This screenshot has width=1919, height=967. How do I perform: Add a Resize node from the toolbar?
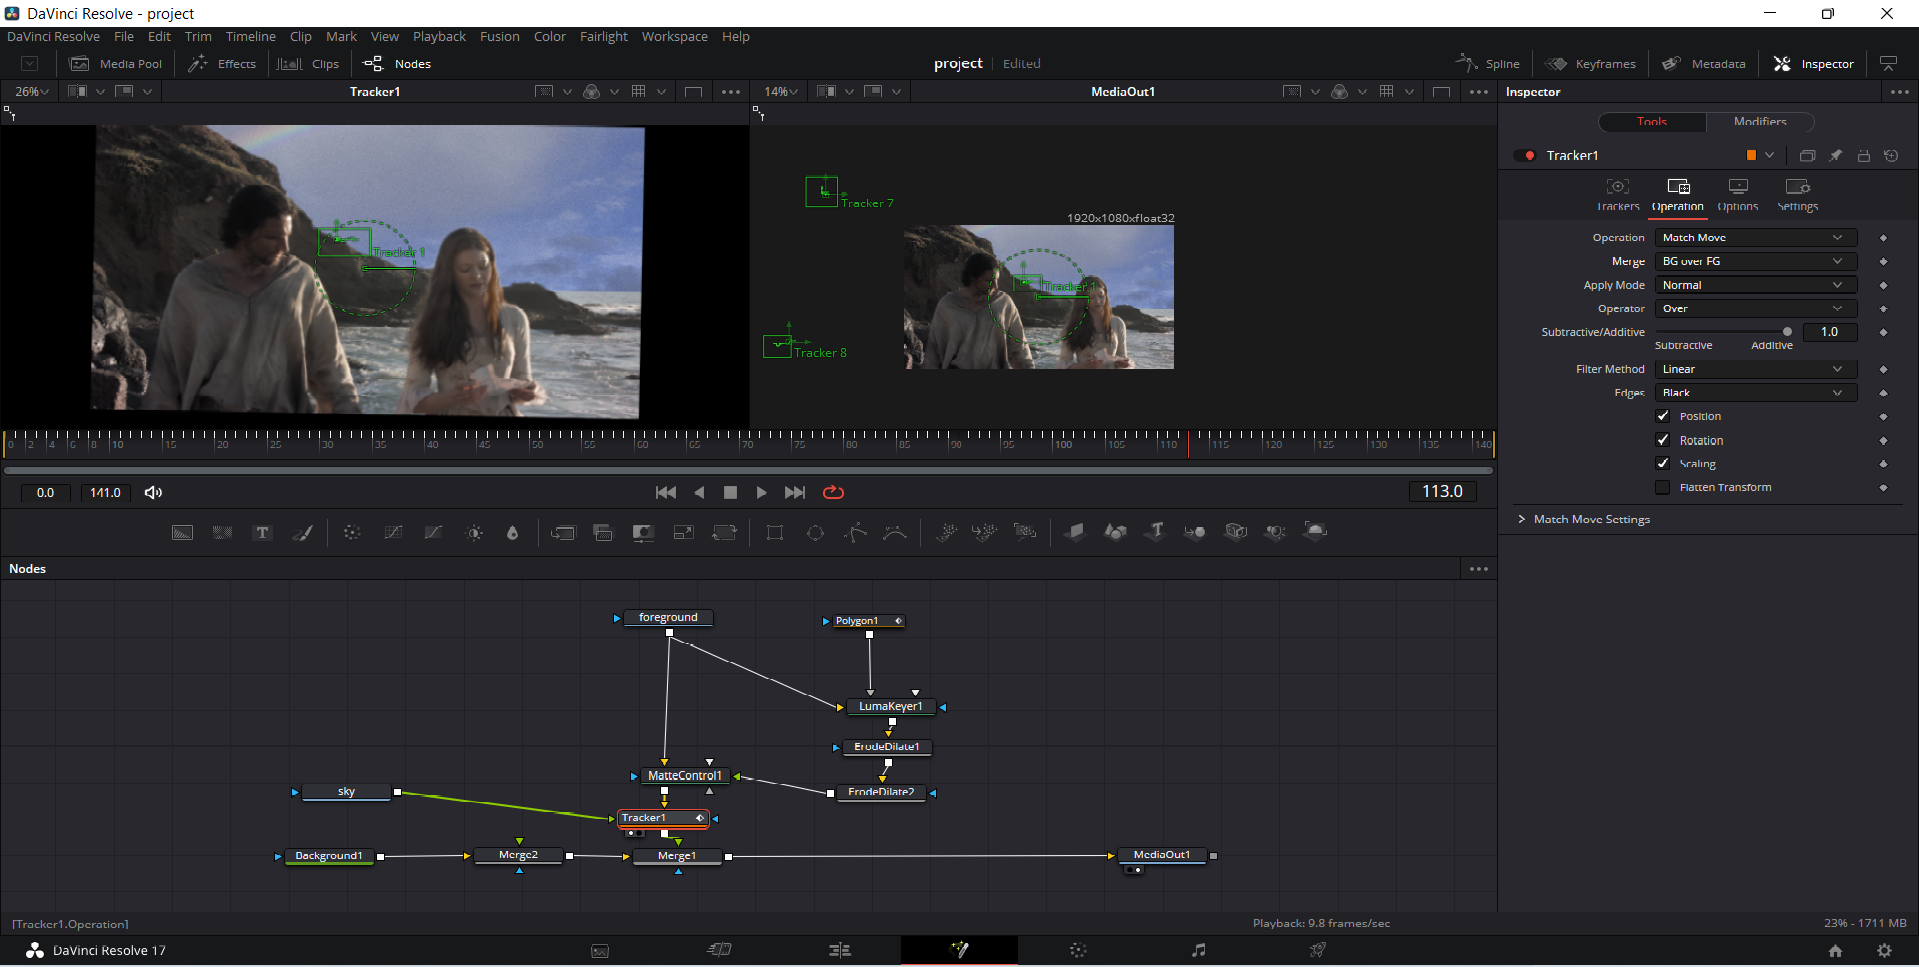tap(684, 532)
